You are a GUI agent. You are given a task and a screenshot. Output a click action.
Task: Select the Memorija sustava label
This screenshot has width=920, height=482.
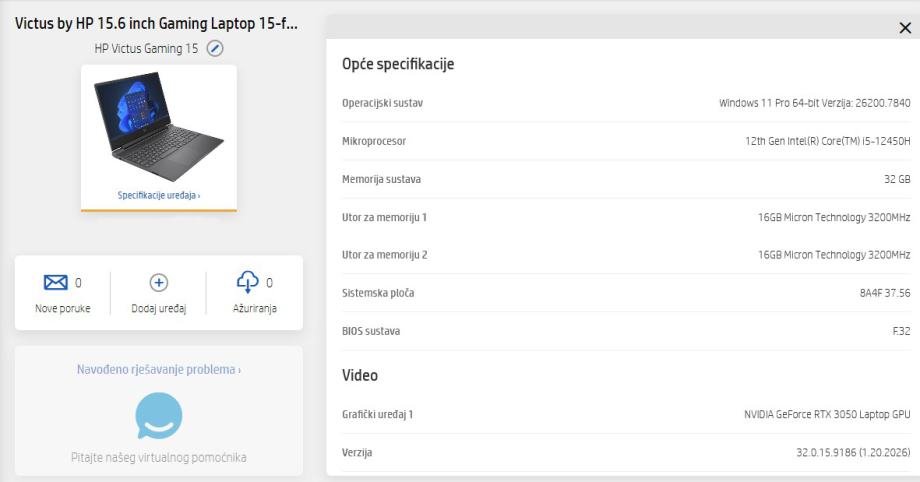pos(381,179)
